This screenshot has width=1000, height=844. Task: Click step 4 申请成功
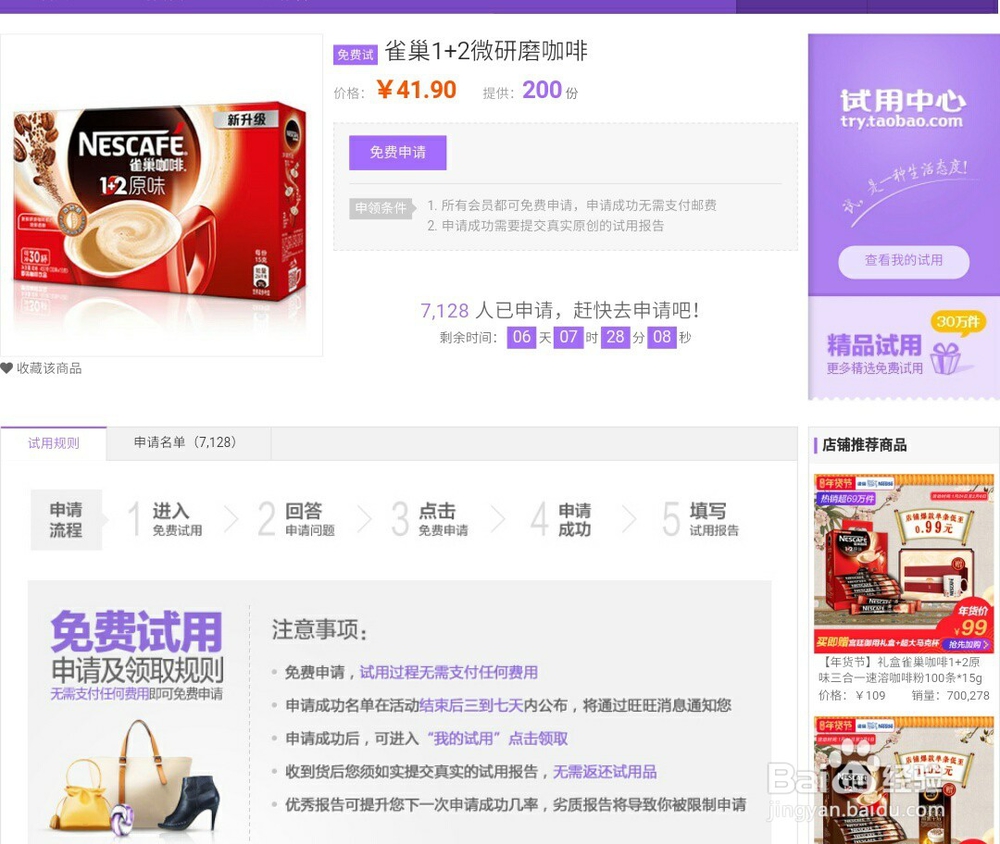pos(561,519)
